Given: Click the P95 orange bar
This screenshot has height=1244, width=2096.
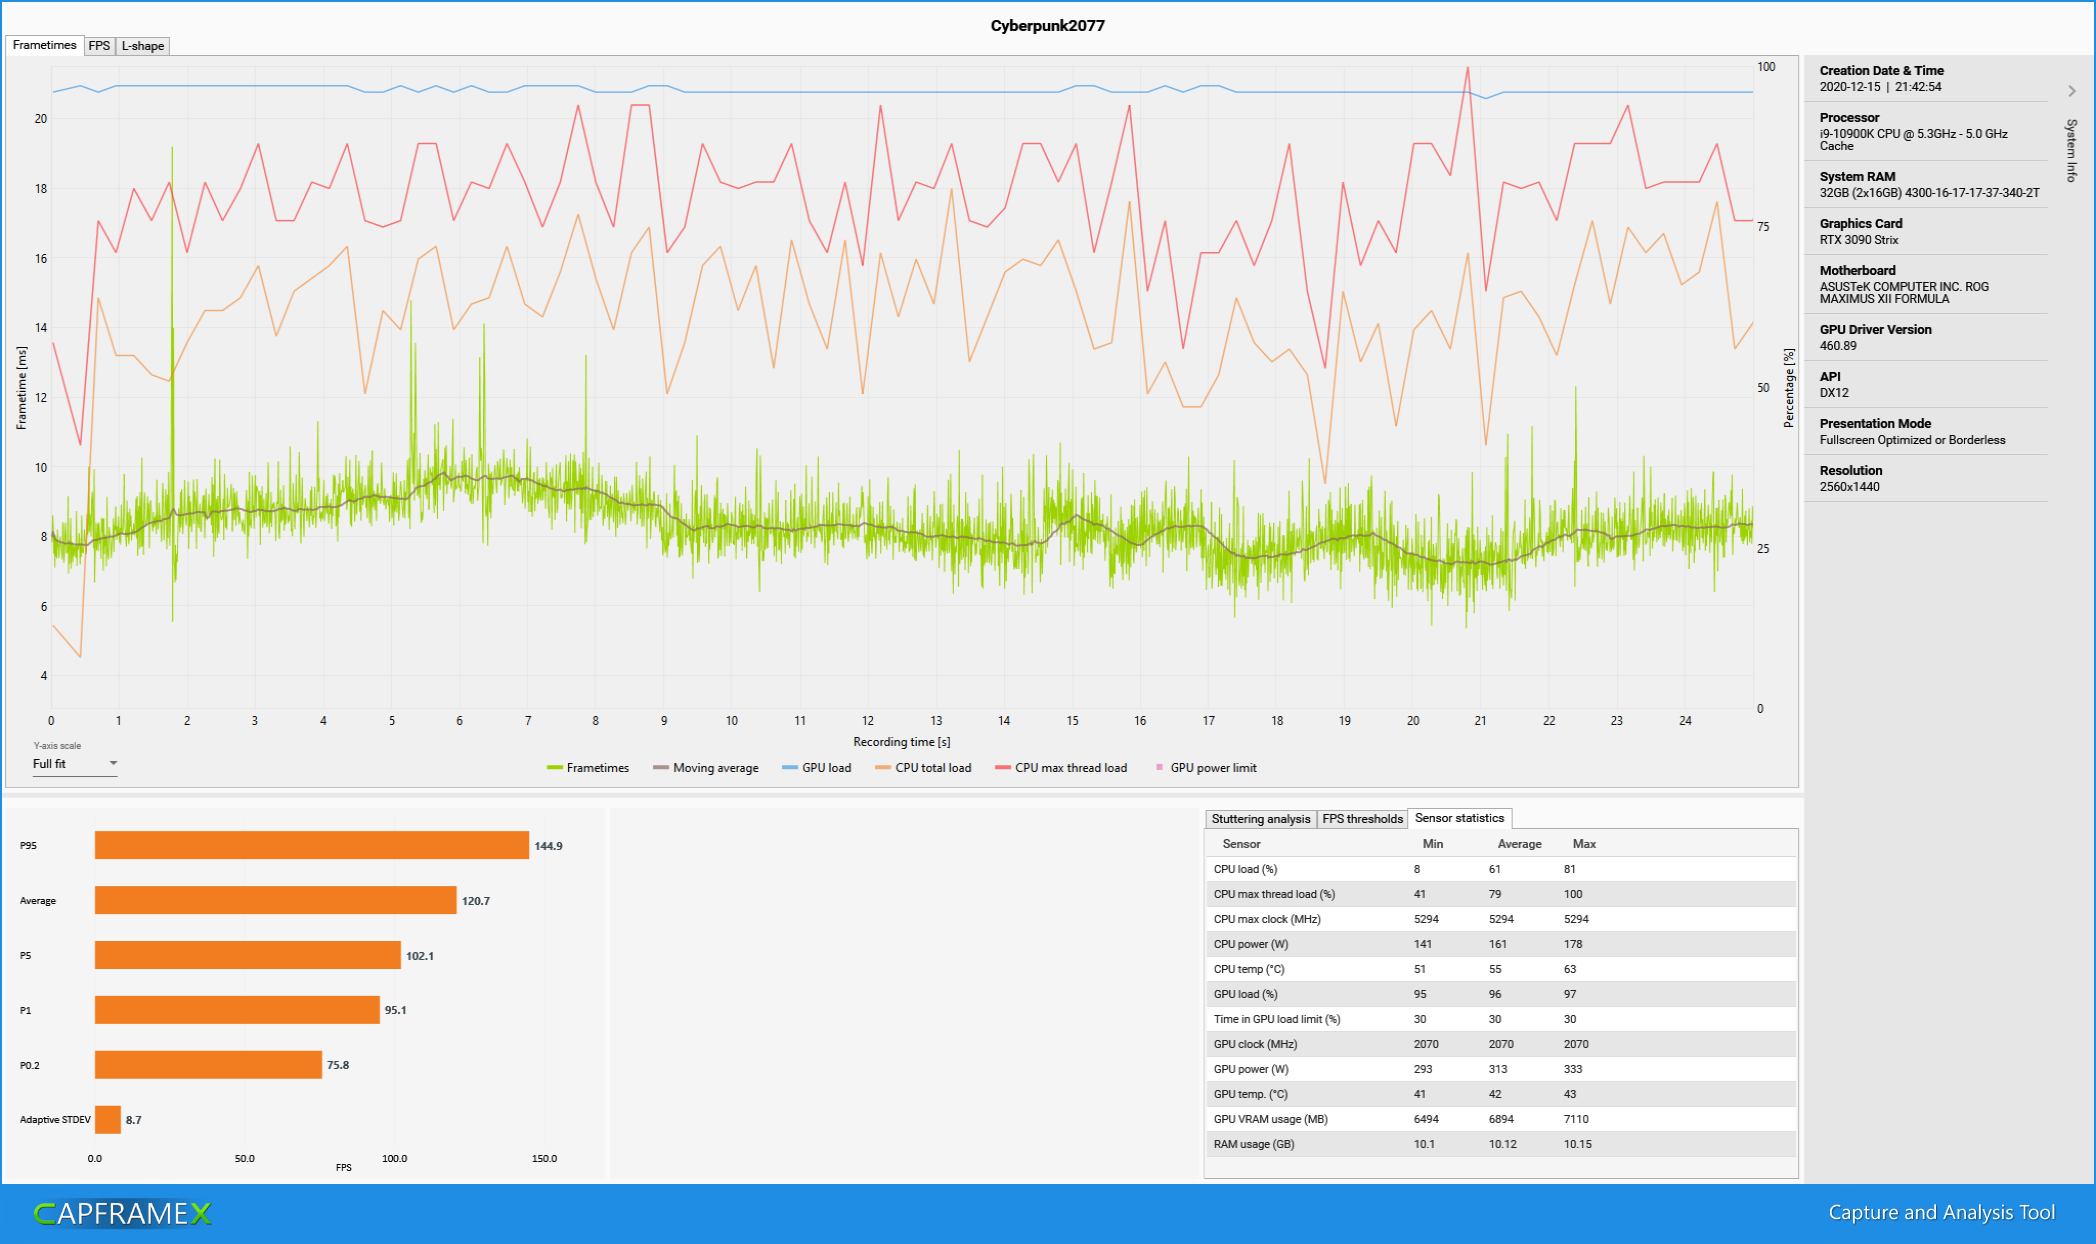Looking at the screenshot, I should 311,845.
